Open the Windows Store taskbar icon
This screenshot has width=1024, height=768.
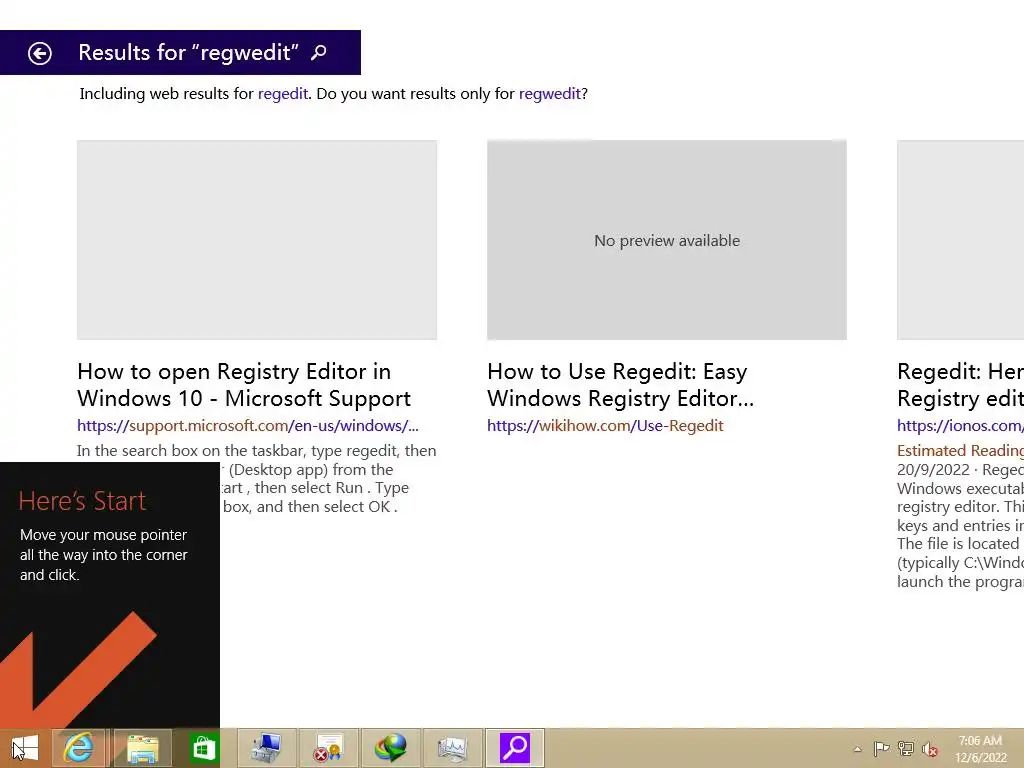click(203, 748)
